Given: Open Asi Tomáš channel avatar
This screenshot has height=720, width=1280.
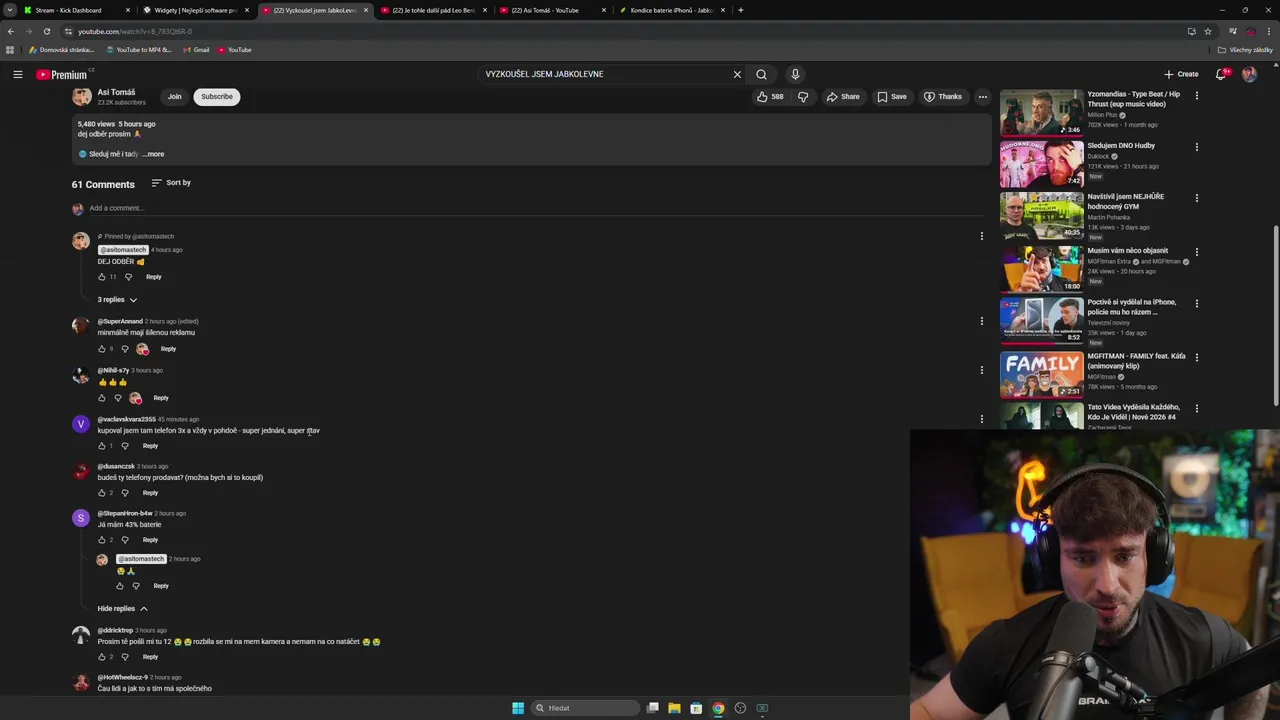Looking at the screenshot, I should click(x=81, y=96).
